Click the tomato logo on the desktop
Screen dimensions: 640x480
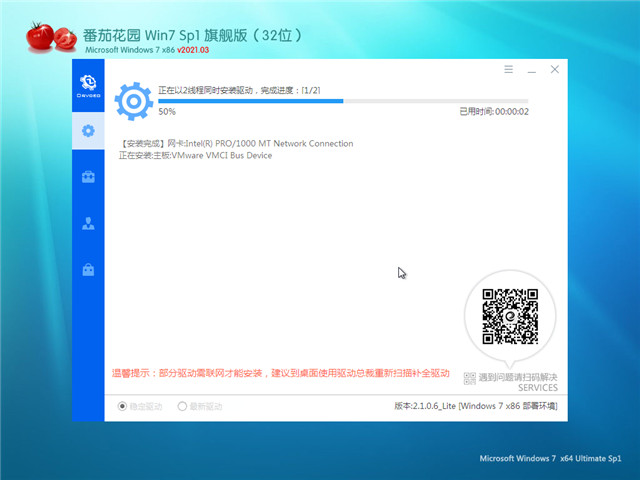pyautogui.click(x=51, y=37)
